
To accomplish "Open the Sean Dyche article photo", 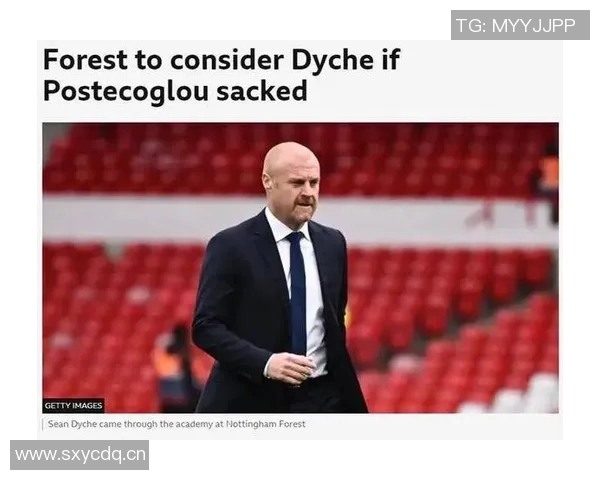I will (300, 268).
